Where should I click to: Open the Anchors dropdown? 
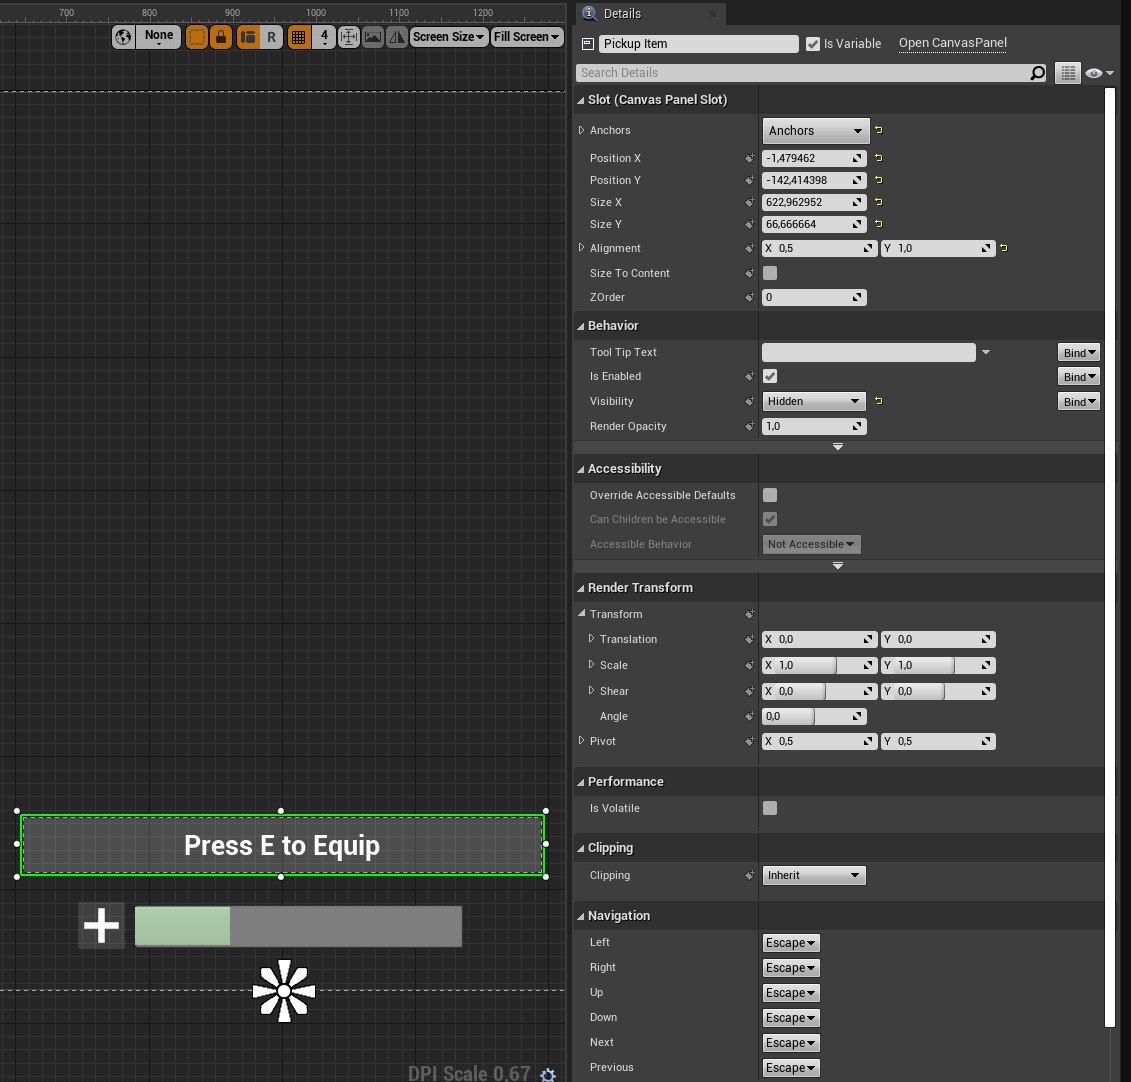point(815,131)
